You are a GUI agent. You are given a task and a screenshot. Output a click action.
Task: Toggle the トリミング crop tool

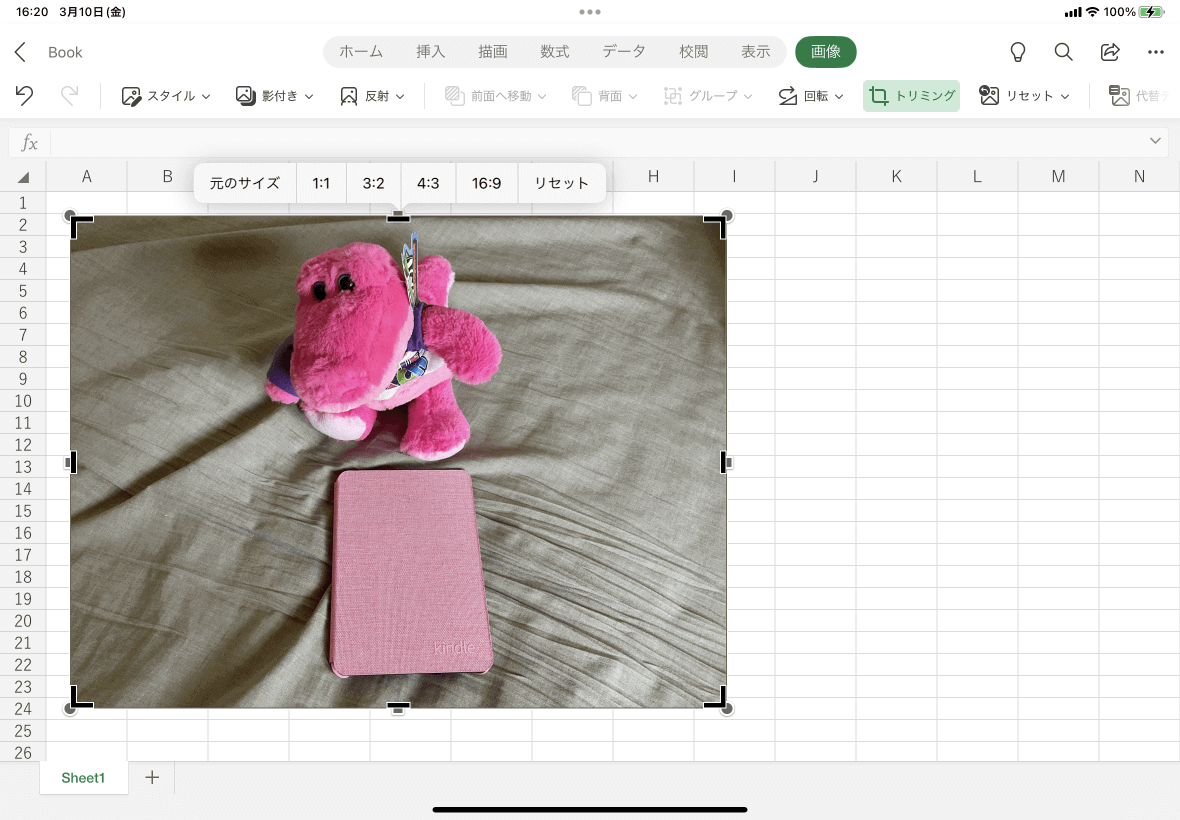[x=911, y=96]
